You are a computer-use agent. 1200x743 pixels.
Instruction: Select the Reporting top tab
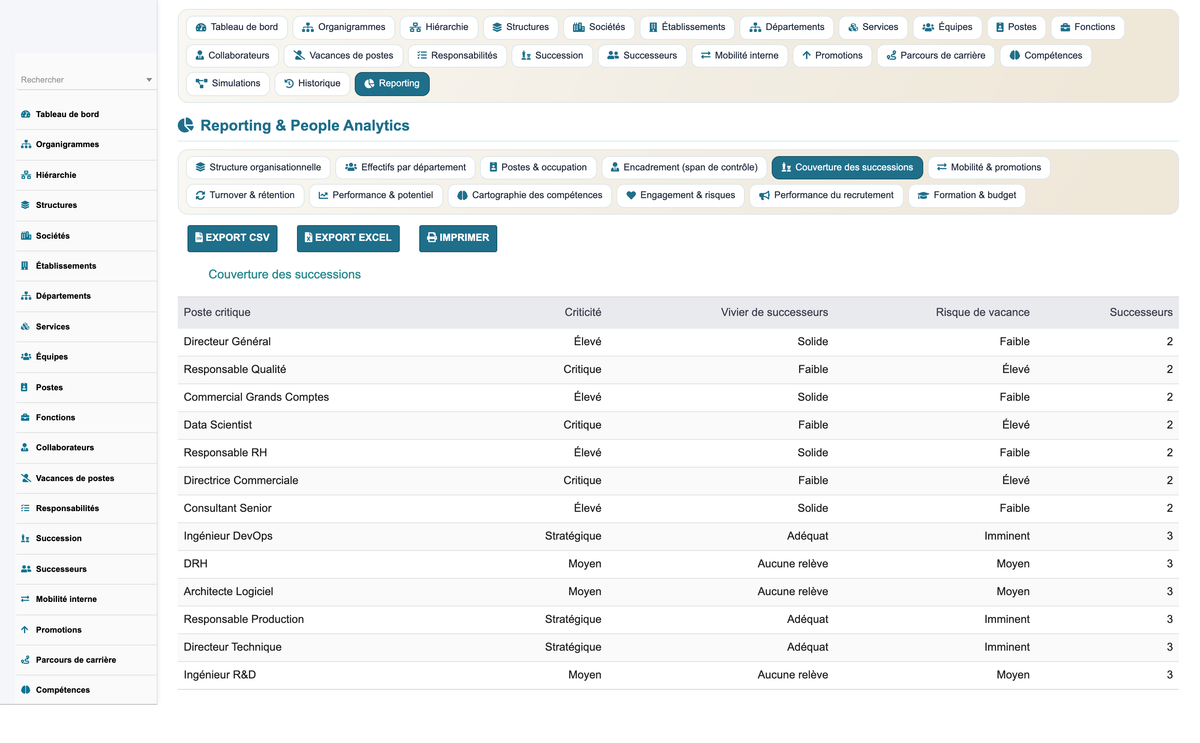[392, 84]
